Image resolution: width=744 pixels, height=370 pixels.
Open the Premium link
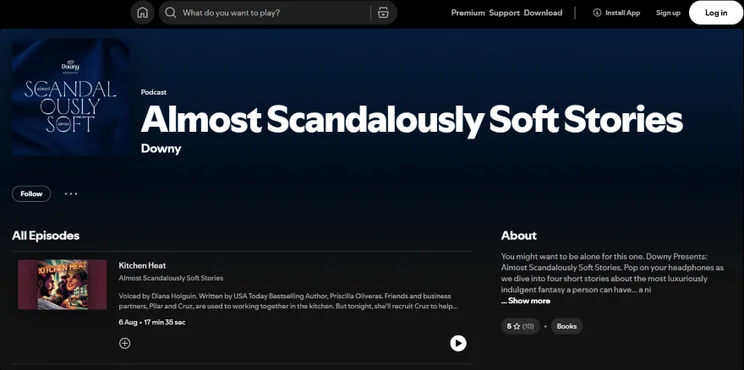tap(468, 13)
